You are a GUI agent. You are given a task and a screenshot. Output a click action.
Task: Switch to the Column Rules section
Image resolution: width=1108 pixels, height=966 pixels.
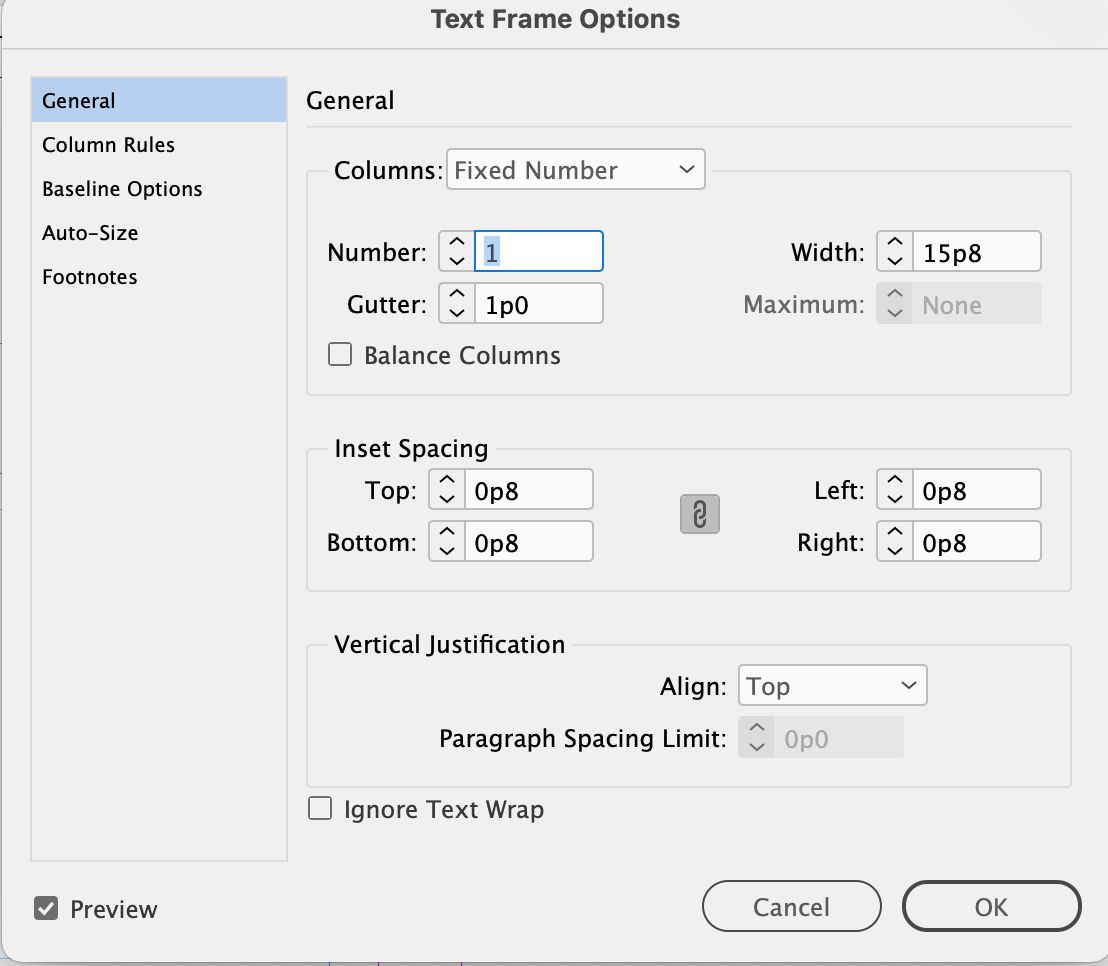pyautogui.click(x=108, y=145)
